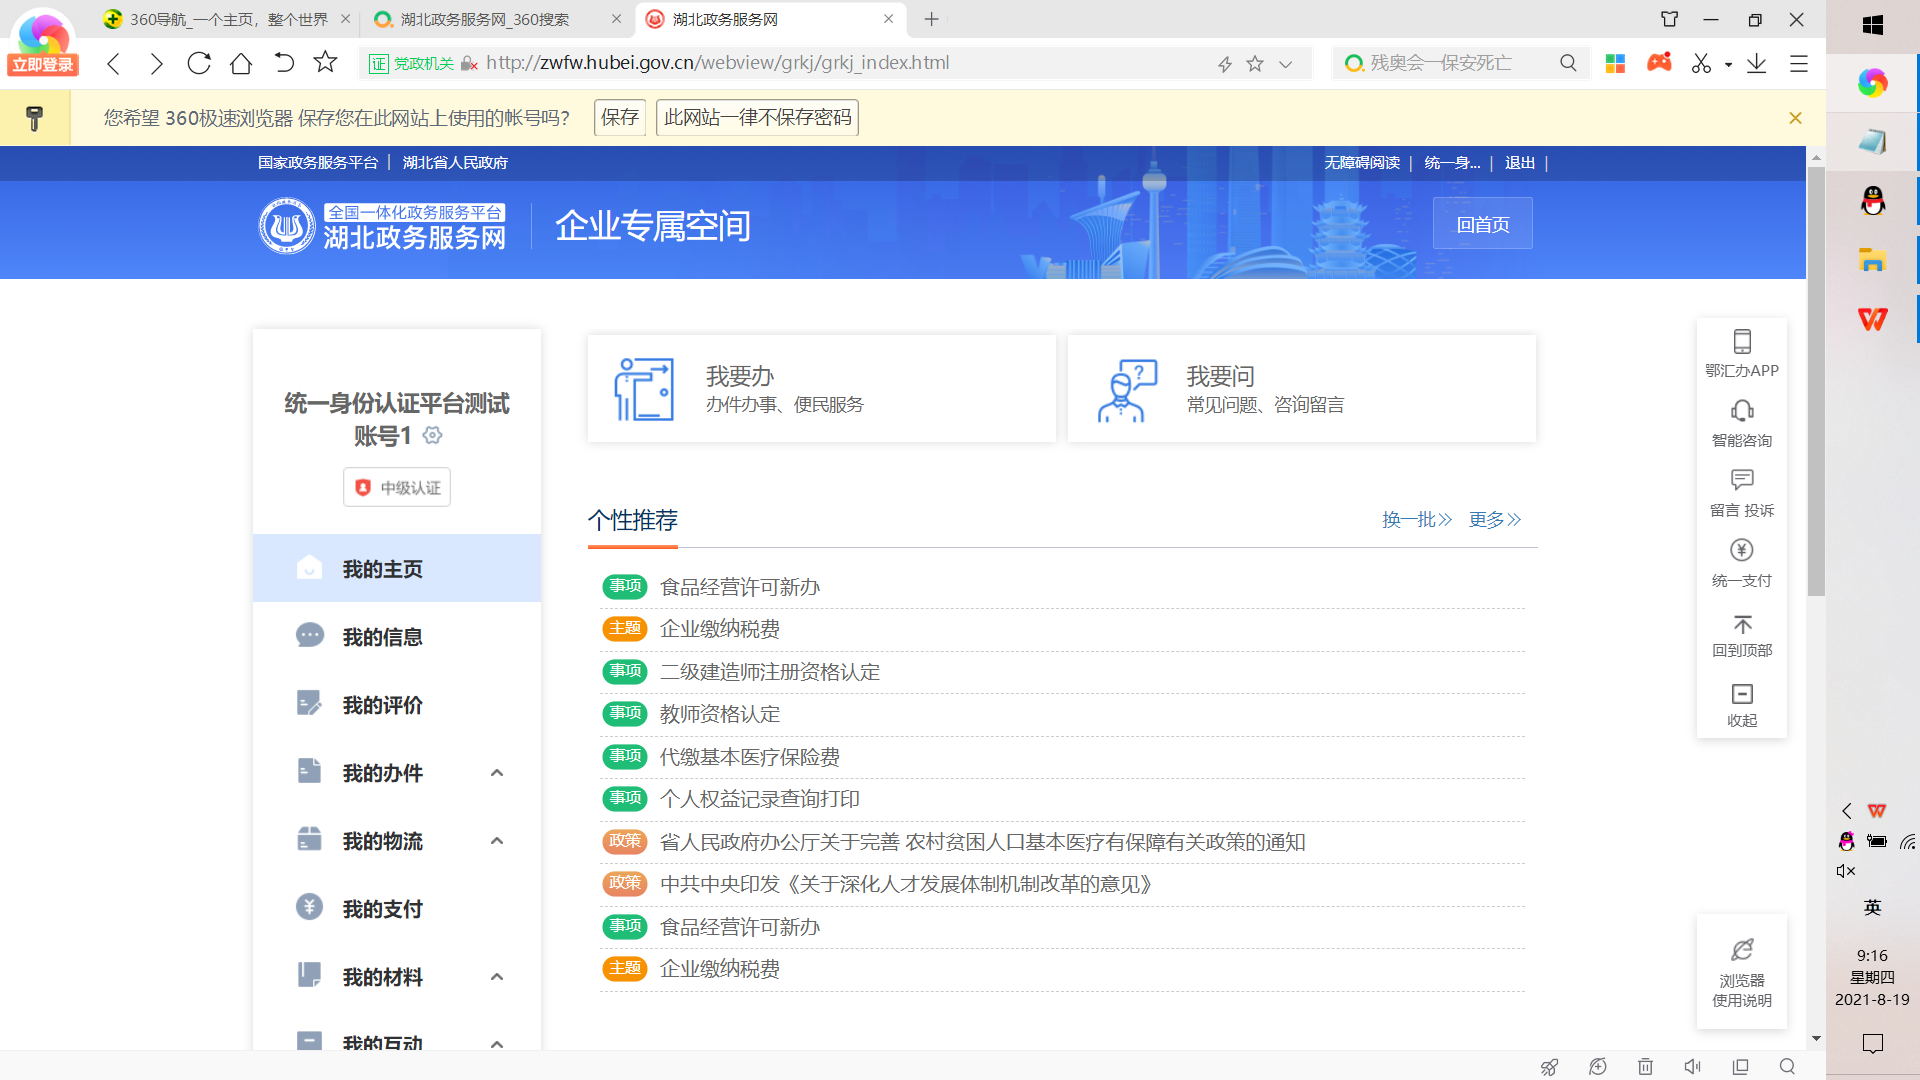Expand 我的办件 submenu chevron

point(497,773)
